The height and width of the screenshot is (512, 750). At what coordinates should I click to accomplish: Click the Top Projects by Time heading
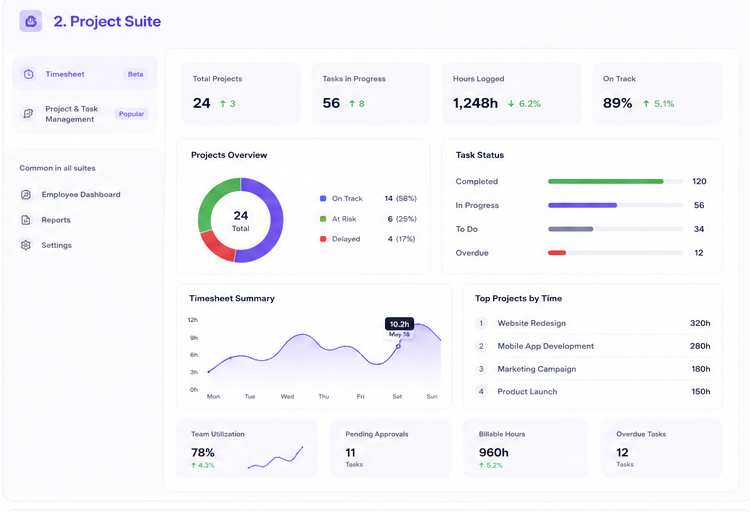click(518, 298)
